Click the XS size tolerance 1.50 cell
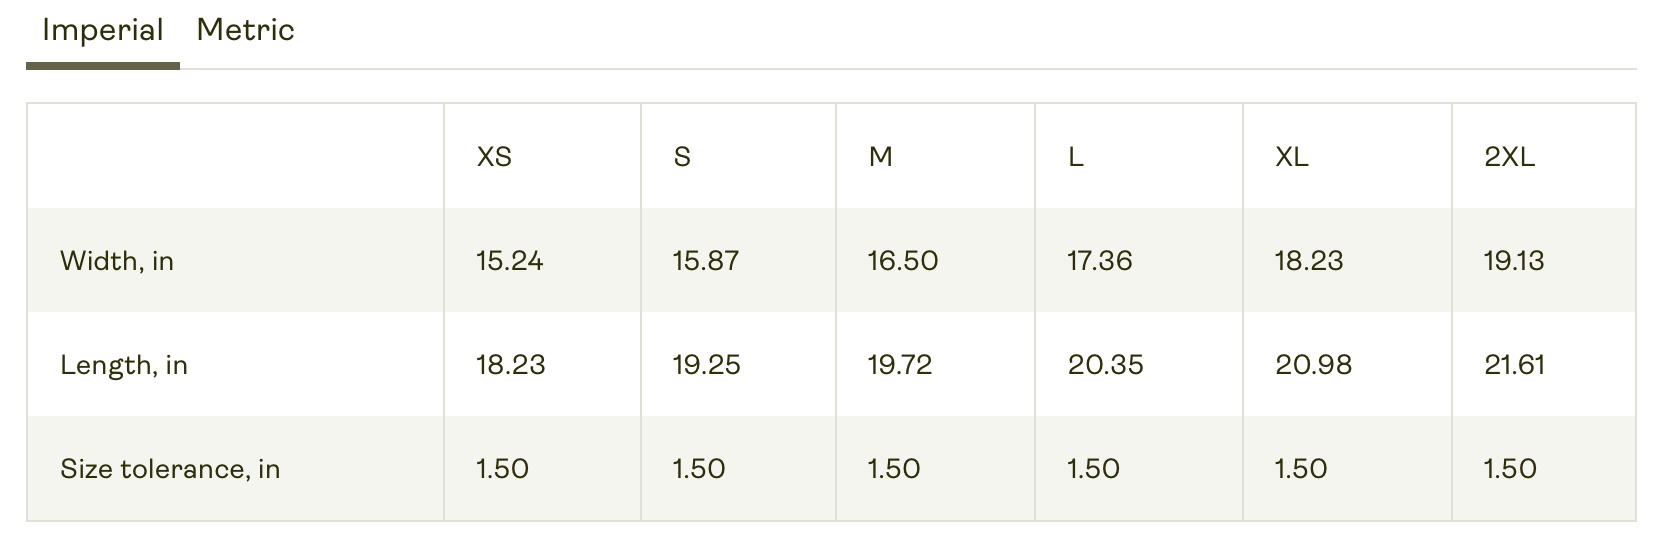This screenshot has width=1674, height=542. coord(503,469)
